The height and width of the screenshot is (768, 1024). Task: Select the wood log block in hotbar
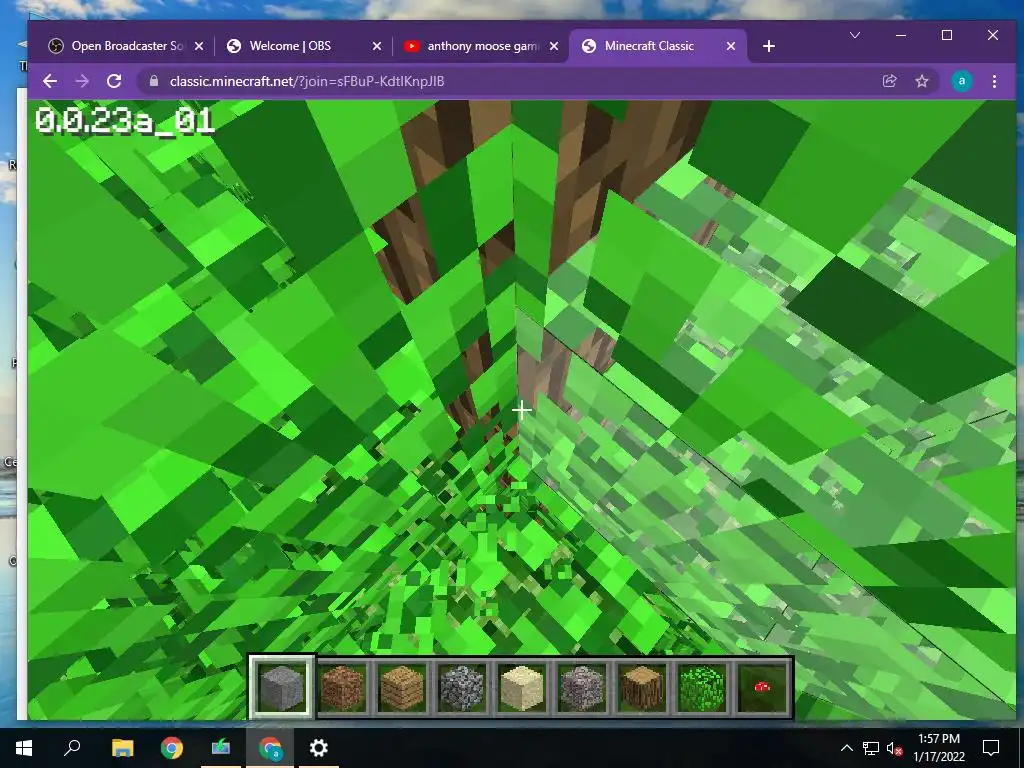coord(641,687)
